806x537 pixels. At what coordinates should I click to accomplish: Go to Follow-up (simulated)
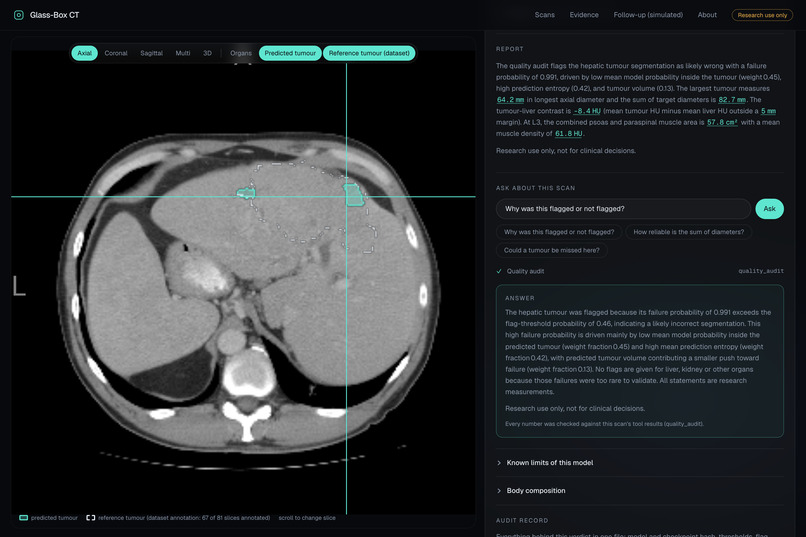point(648,15)
